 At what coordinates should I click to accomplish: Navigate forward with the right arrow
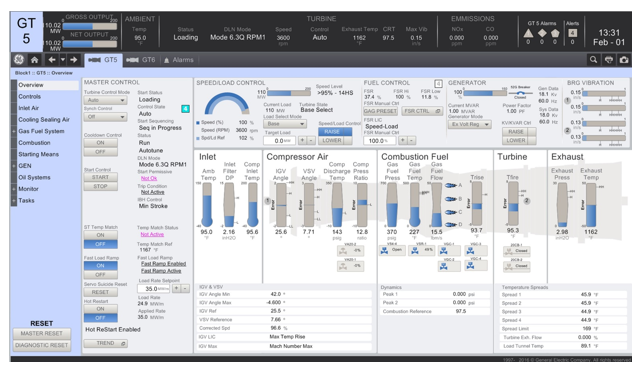tap(74, 60)
